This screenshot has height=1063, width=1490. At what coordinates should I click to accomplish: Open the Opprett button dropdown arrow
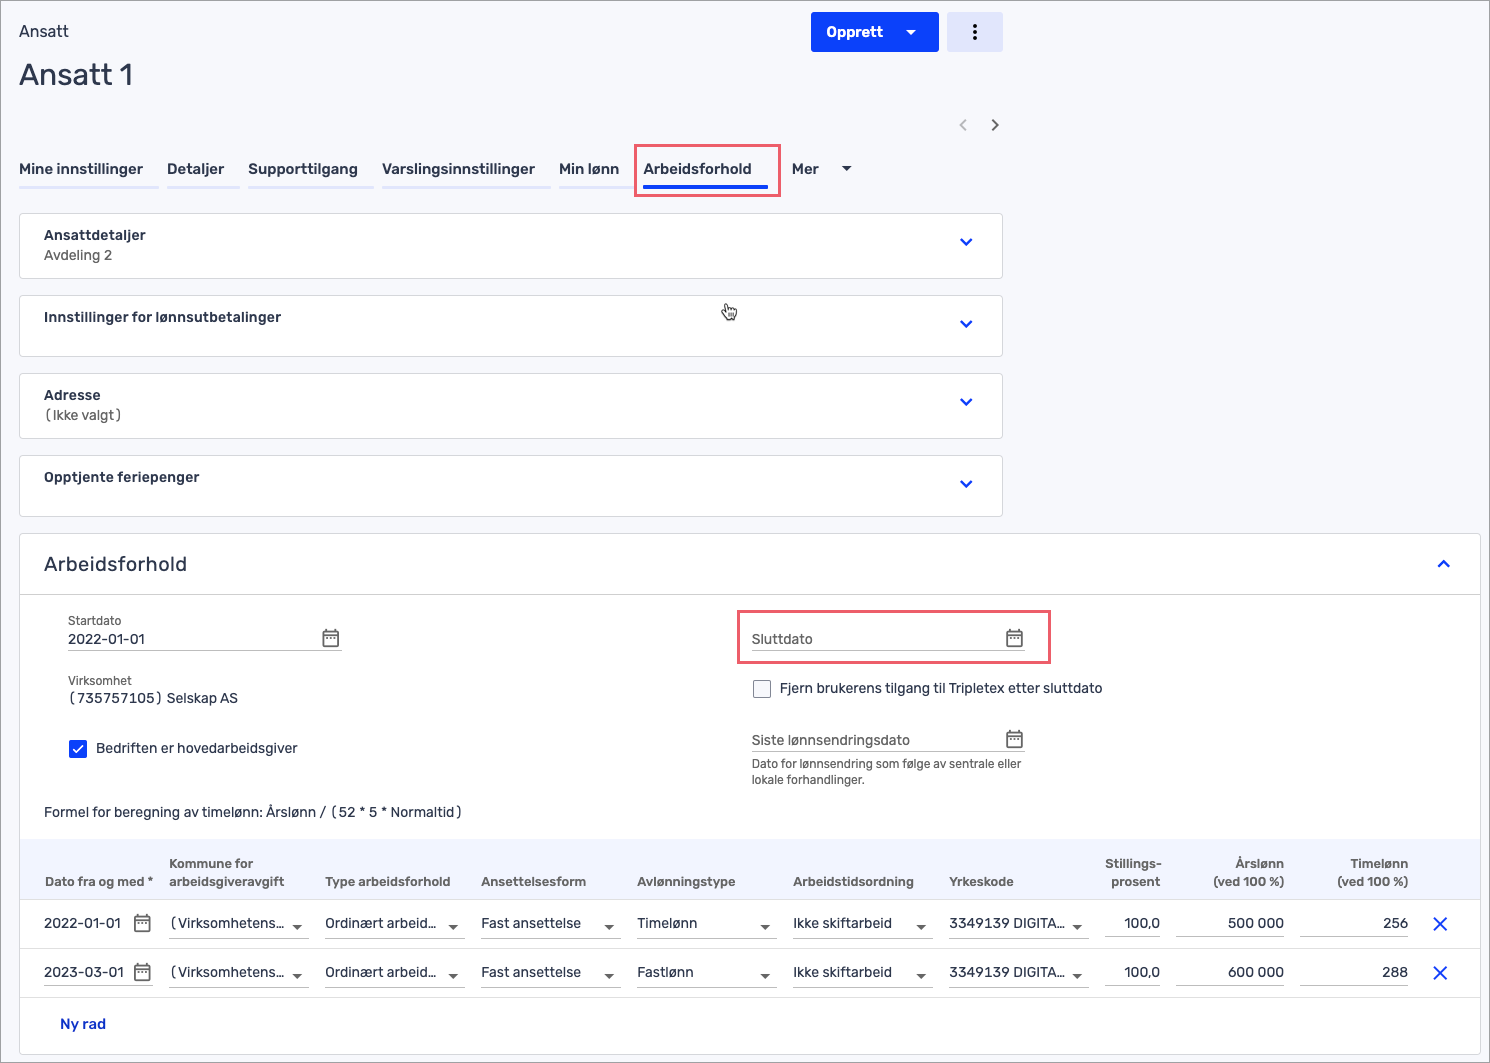pos(911,32)
